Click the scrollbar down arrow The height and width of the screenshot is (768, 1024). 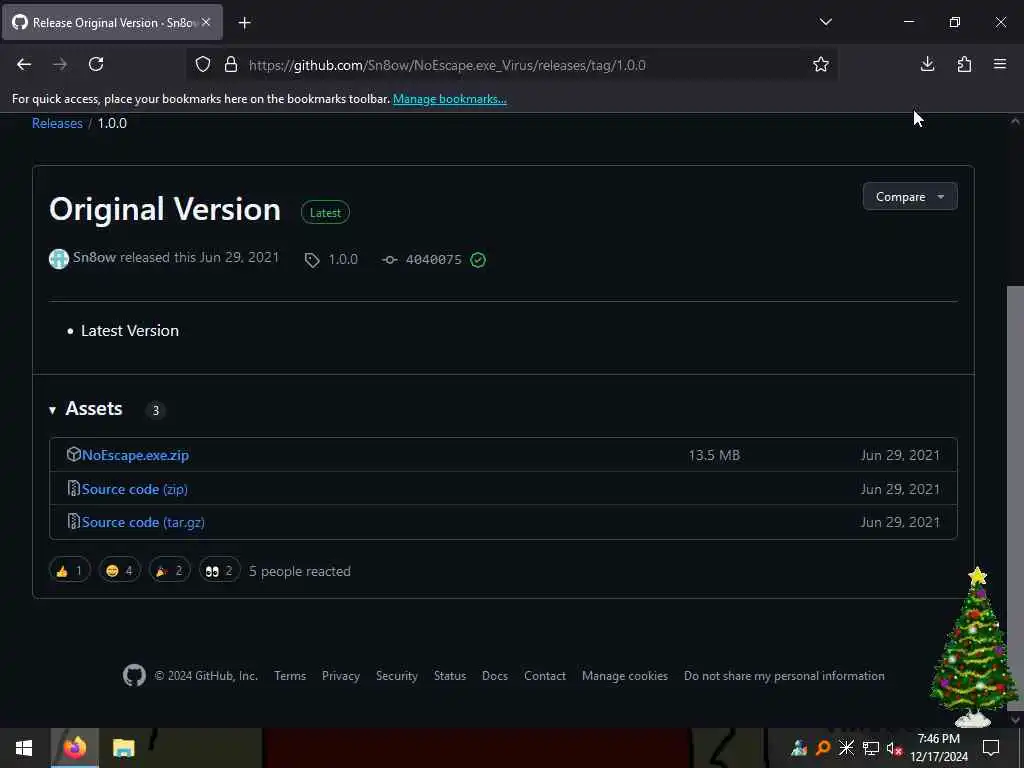pos(1015,720)
